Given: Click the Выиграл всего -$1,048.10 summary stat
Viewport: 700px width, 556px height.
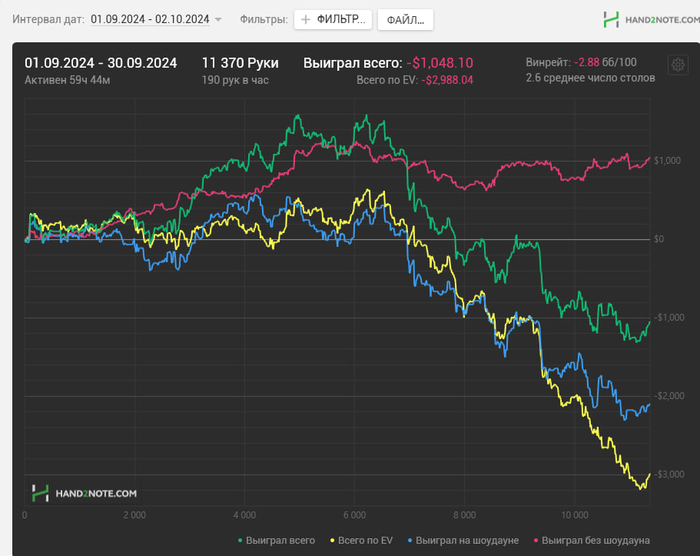Looking at the screenshot, I should pyautogui.click(x=388, y=63).
